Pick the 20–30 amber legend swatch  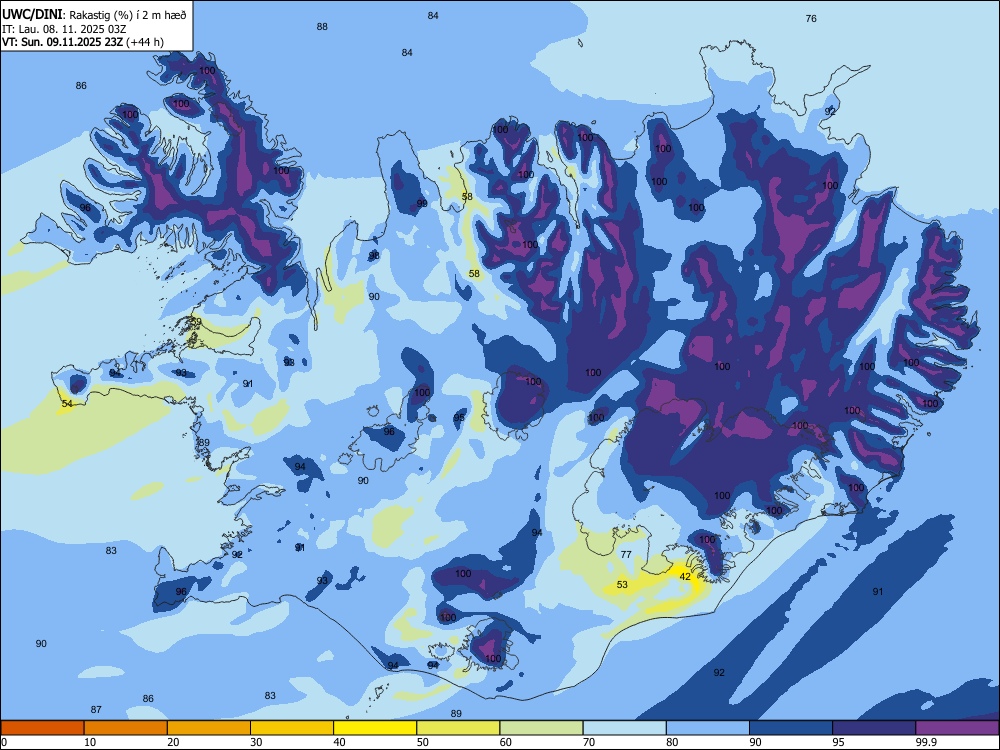209,728
